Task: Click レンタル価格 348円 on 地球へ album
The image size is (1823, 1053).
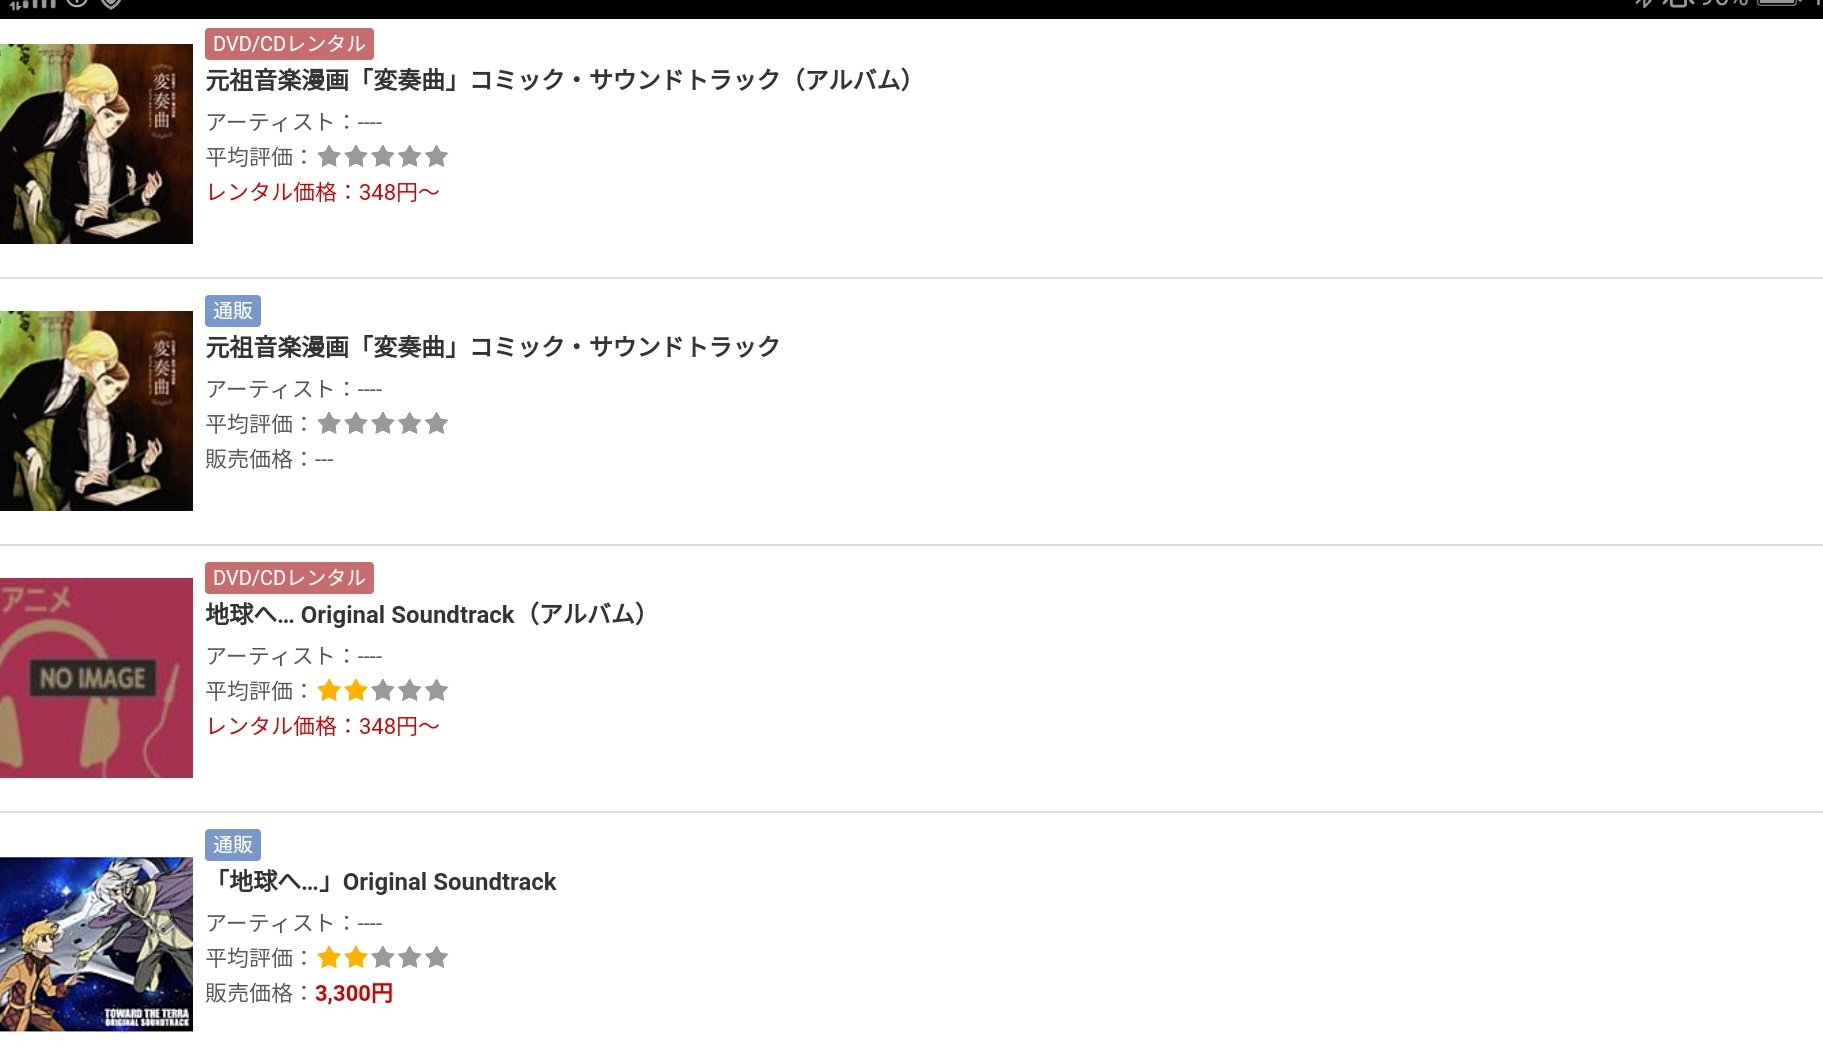Action: click(322, 726)
